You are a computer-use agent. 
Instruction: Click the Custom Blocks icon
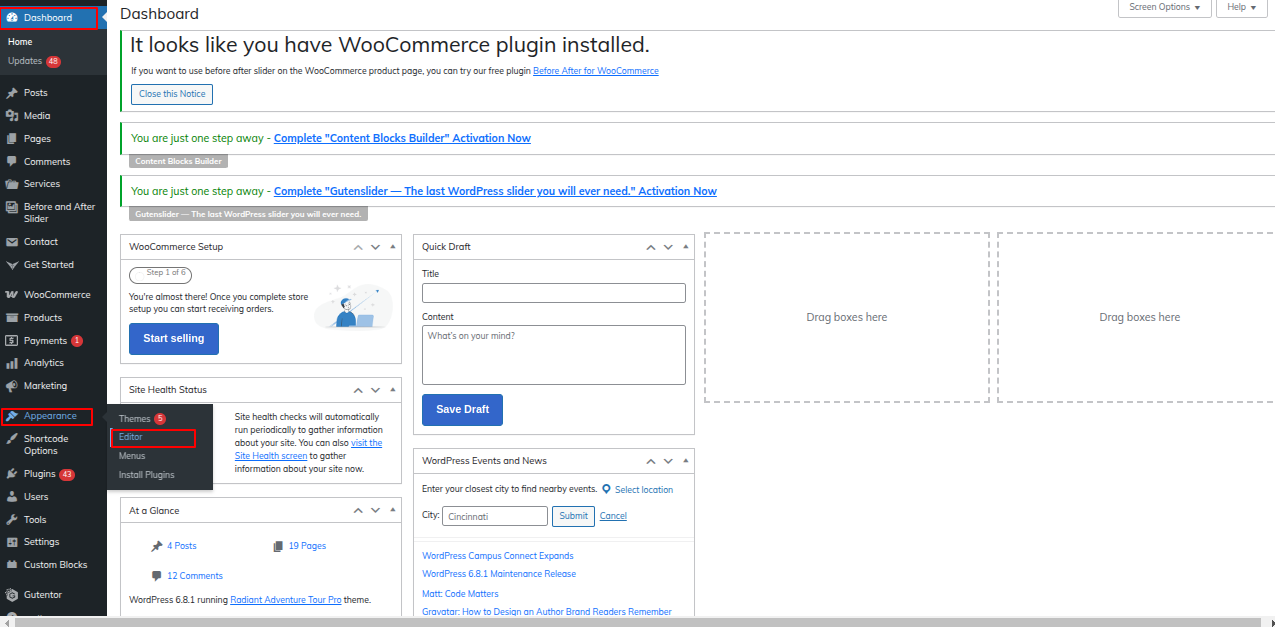12,565
